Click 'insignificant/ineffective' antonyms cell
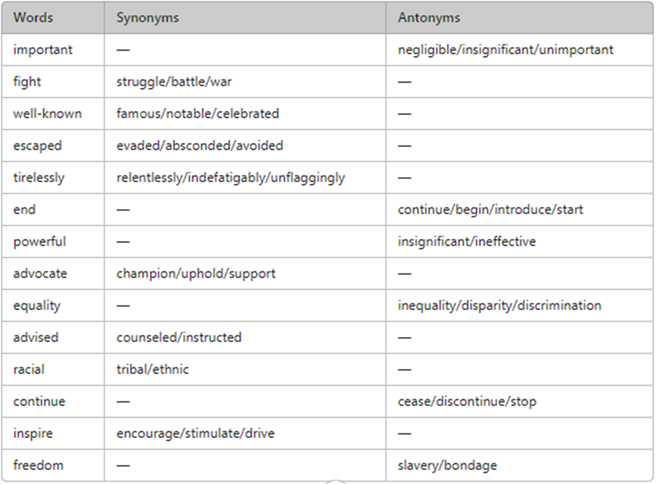The width and height of the screenshot is (656, 484). [x=466, y=241]
